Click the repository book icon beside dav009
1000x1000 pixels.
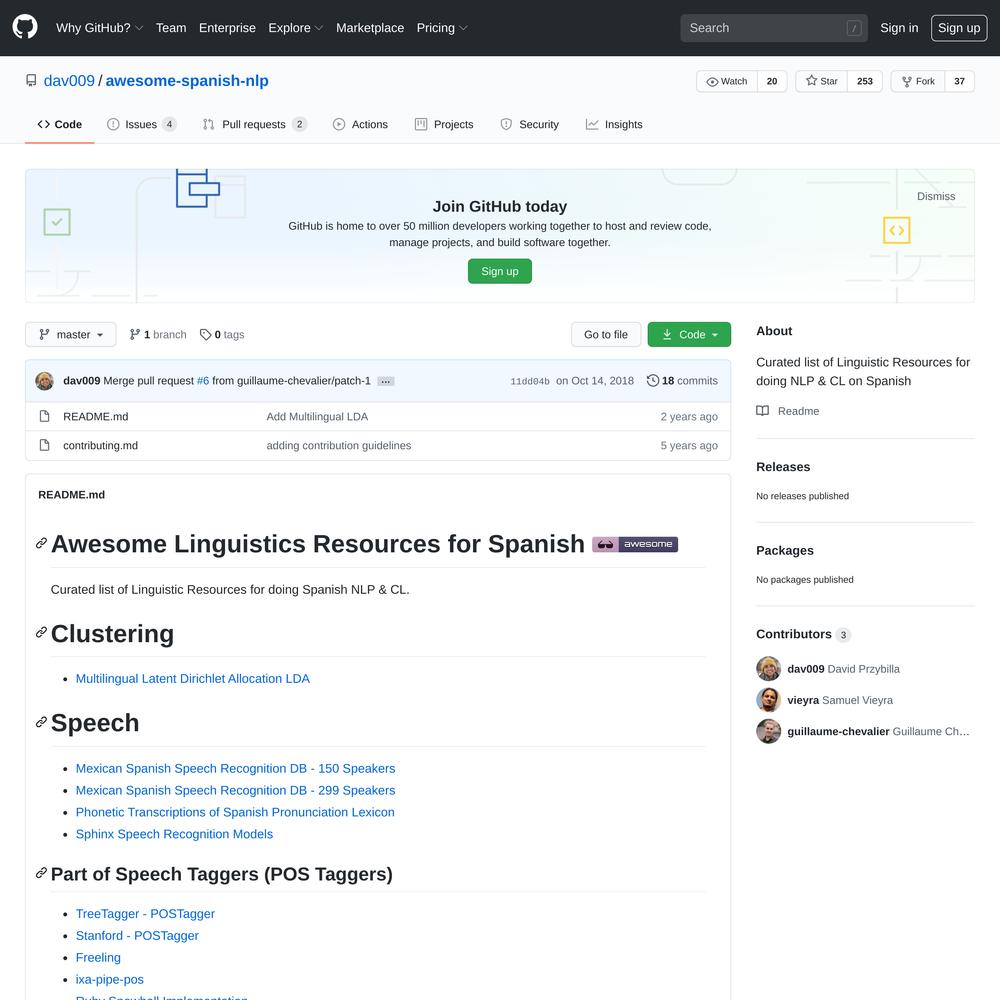pyautogui.click(x=31, y=80)
